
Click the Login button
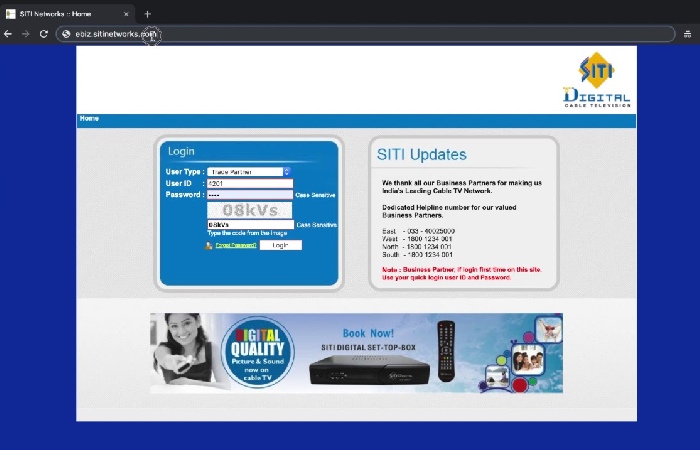click(x=281, y=245)
